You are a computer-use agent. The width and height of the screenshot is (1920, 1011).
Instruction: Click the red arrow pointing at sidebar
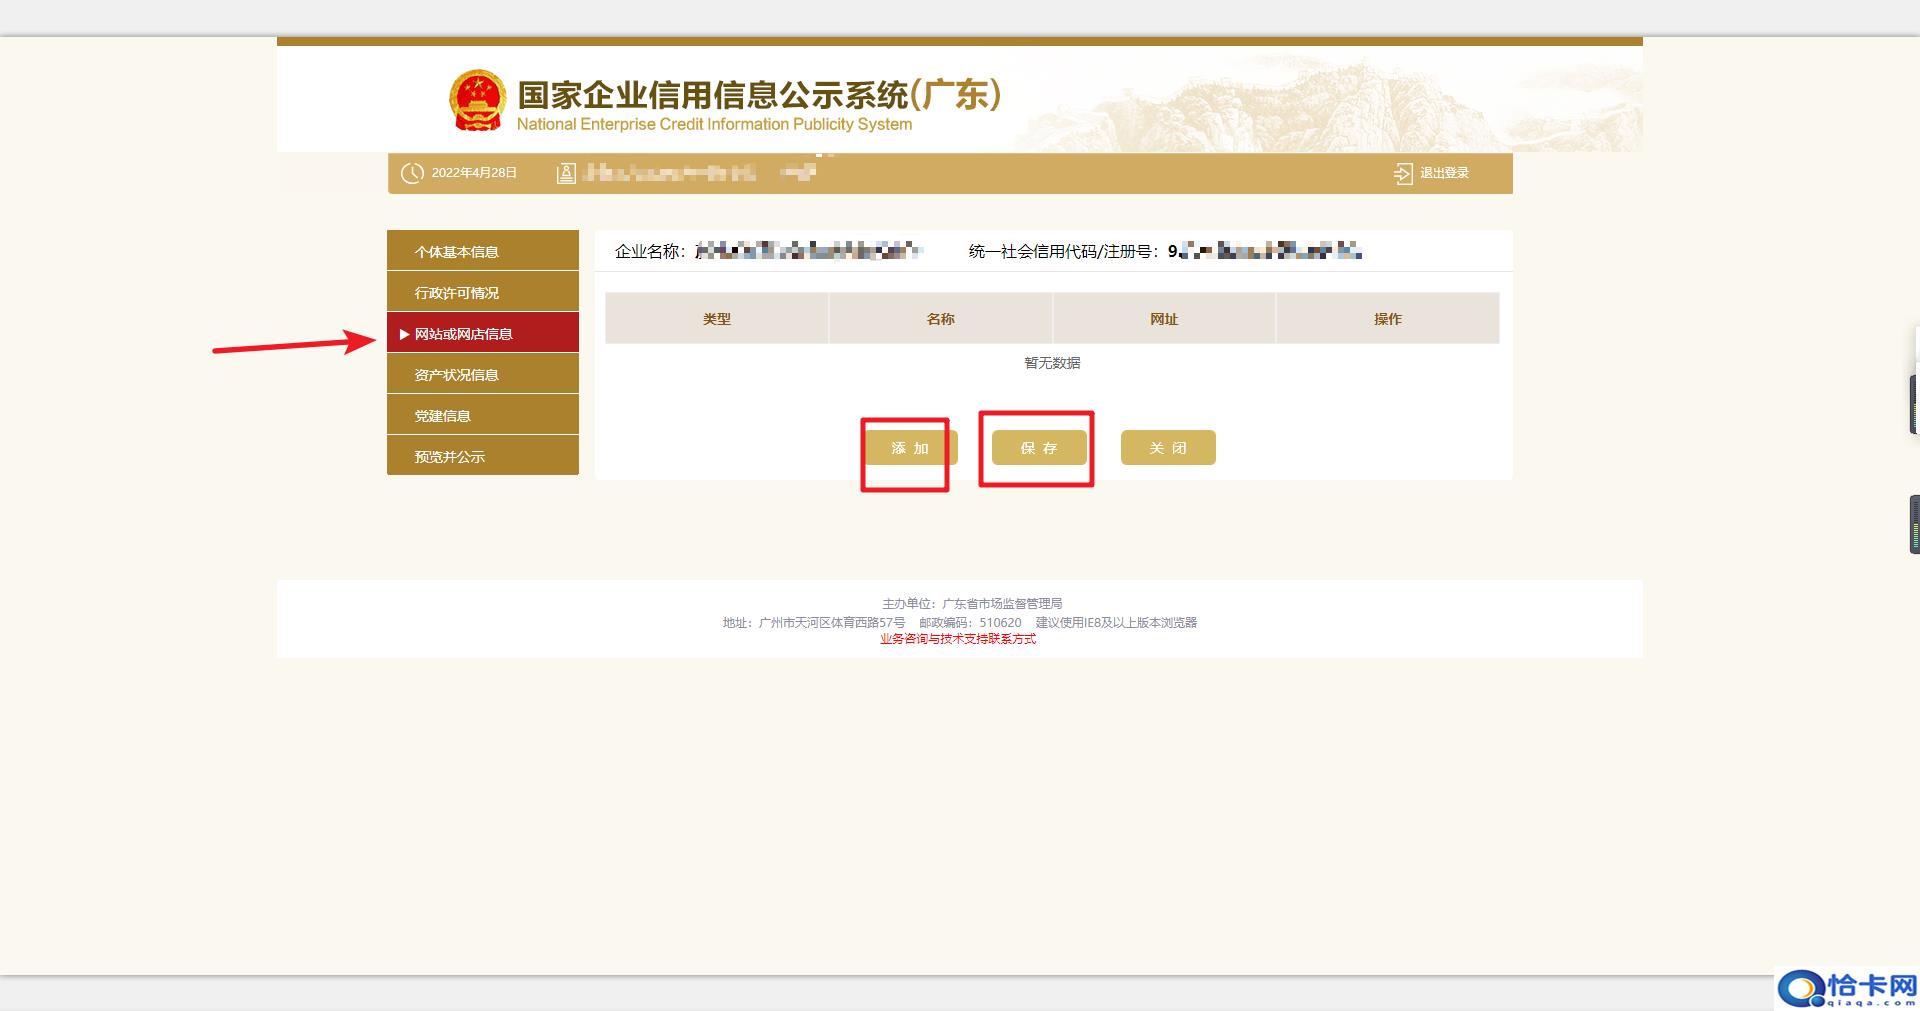tap(290, 344)
